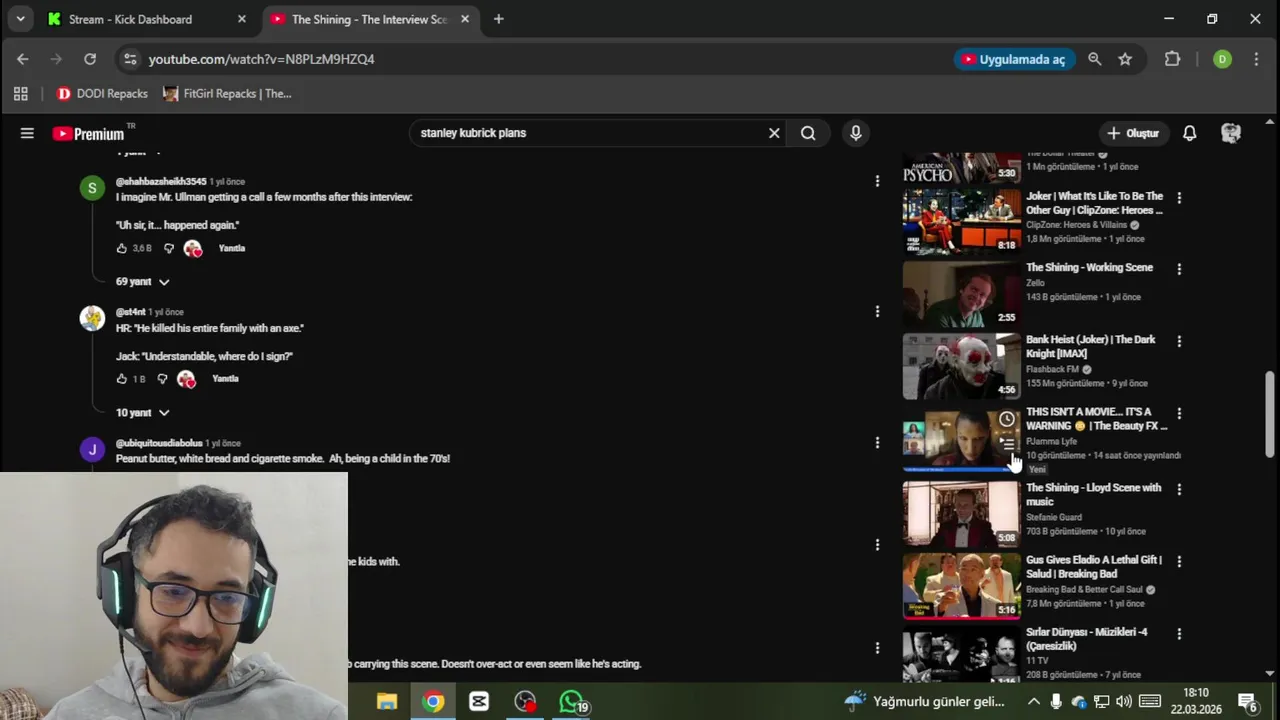Image resolution: width=1280 pixels, height=720 pixels.
Task: Dislike the comment by @shahbazsheikh3545
Action: 169,248
